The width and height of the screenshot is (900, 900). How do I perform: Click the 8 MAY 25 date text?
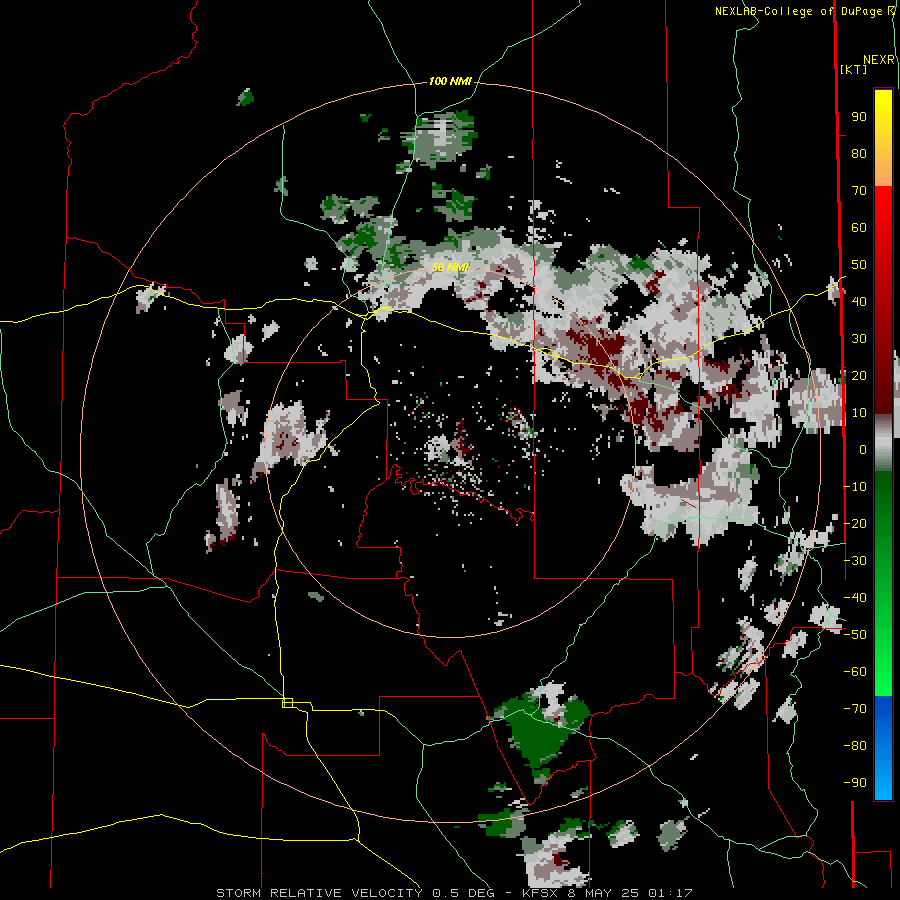603,893
